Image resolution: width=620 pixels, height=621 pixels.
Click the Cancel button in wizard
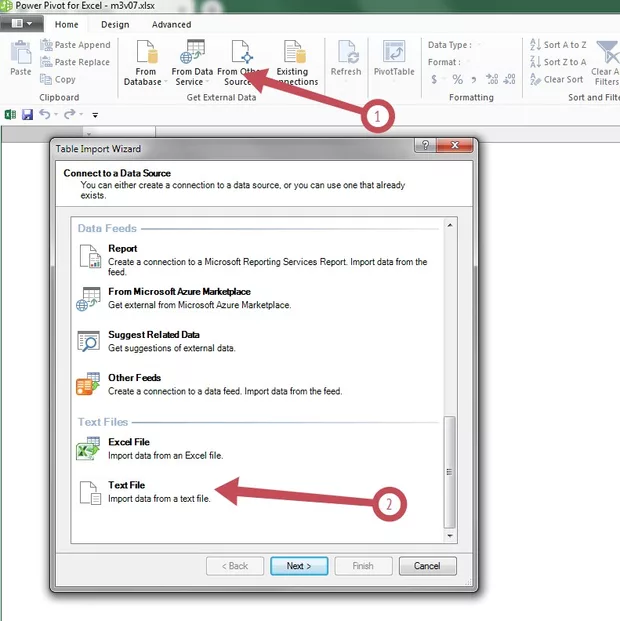(x=427, y=566)
